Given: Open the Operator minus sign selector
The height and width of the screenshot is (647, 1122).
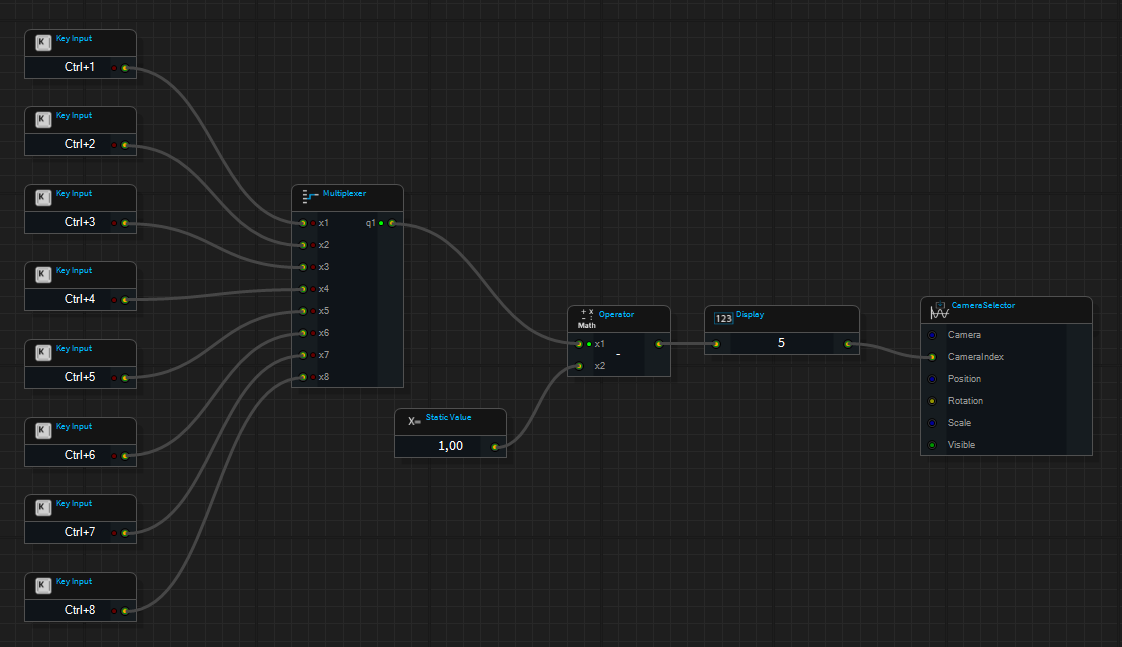Looking at the screenshot, I should (618, 355).
